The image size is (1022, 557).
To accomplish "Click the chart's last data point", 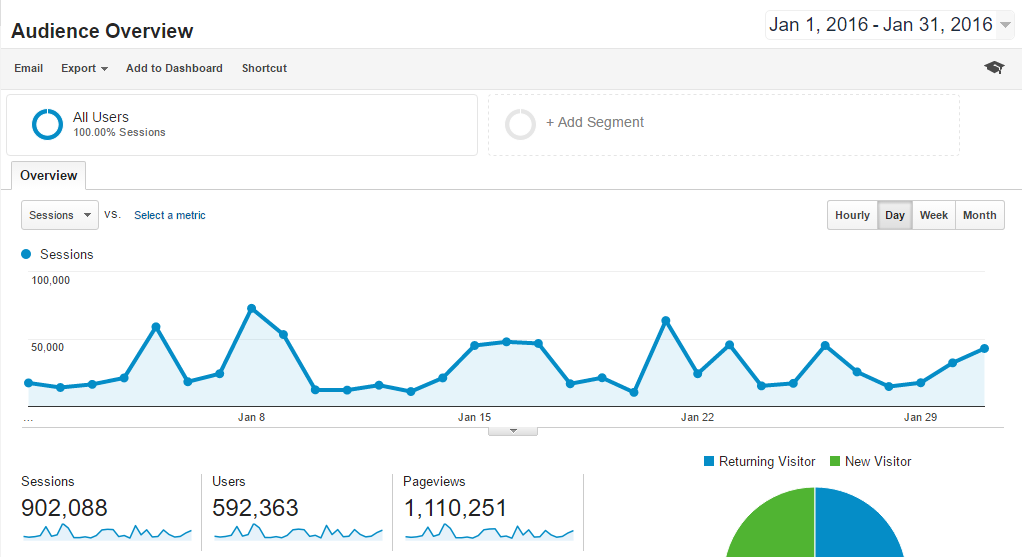I will coord(984,349).
